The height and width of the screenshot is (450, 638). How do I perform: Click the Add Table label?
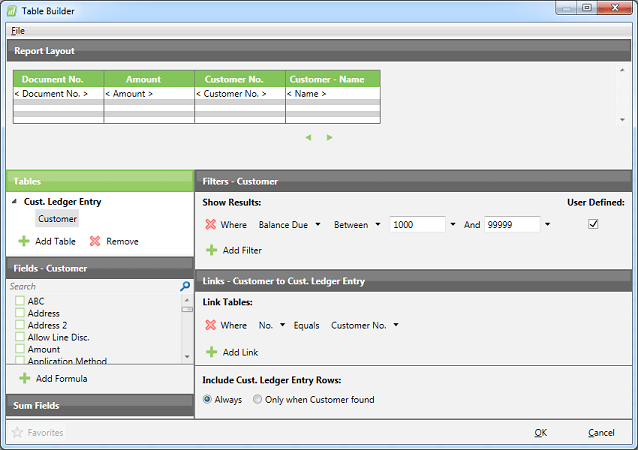(x=55, y=241)
